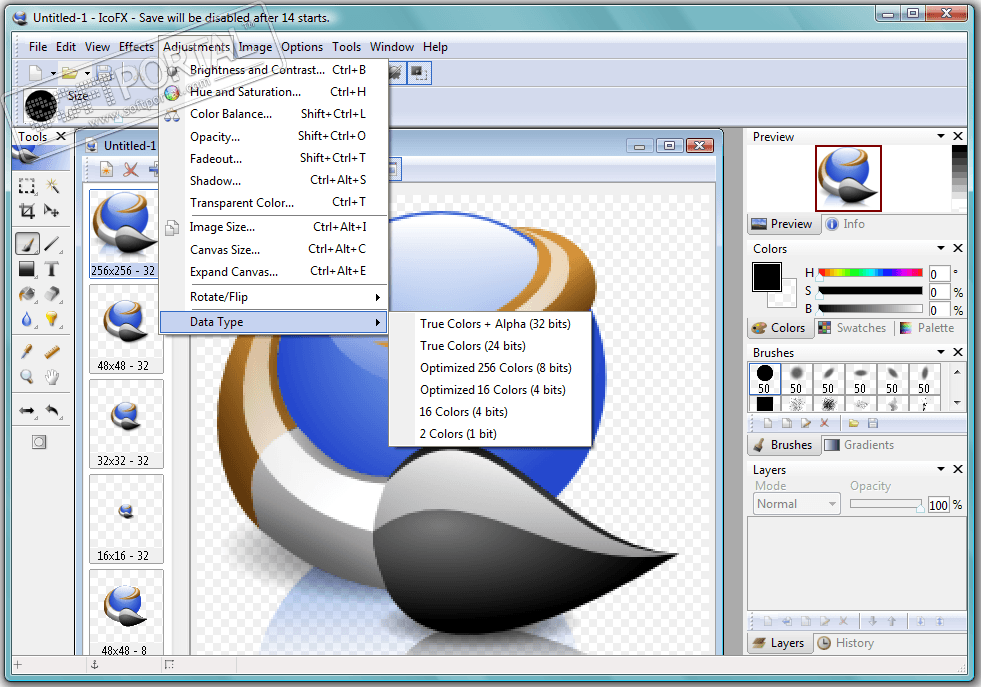The height and width of the screenshot is (687, 981).
Task: Select the gradient fill rectangle tool
Action: click(27, 269)
